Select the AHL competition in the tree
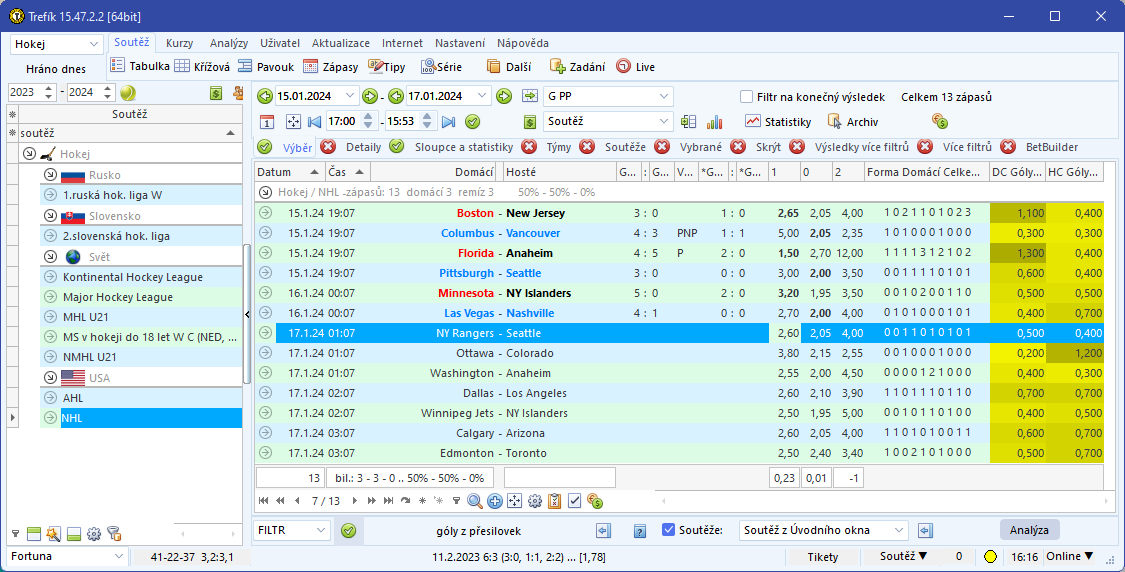 pyautogui.click(x=141, y=398)
